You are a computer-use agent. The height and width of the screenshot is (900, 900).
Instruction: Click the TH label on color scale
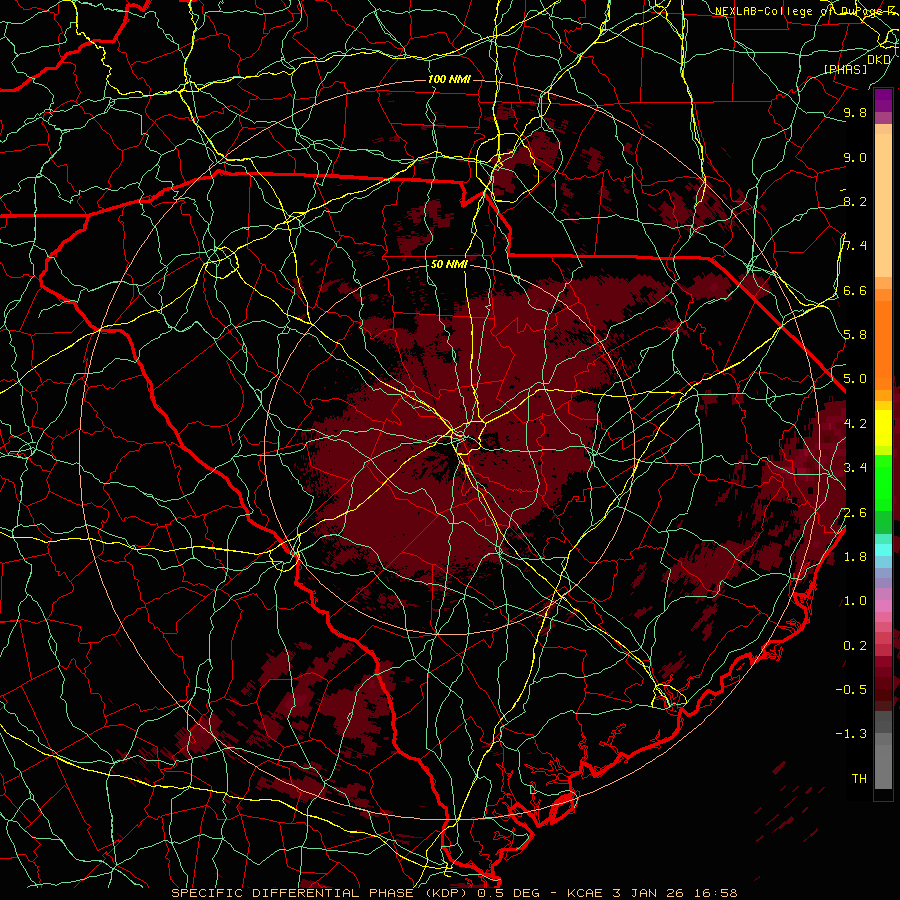pos(859,778)
